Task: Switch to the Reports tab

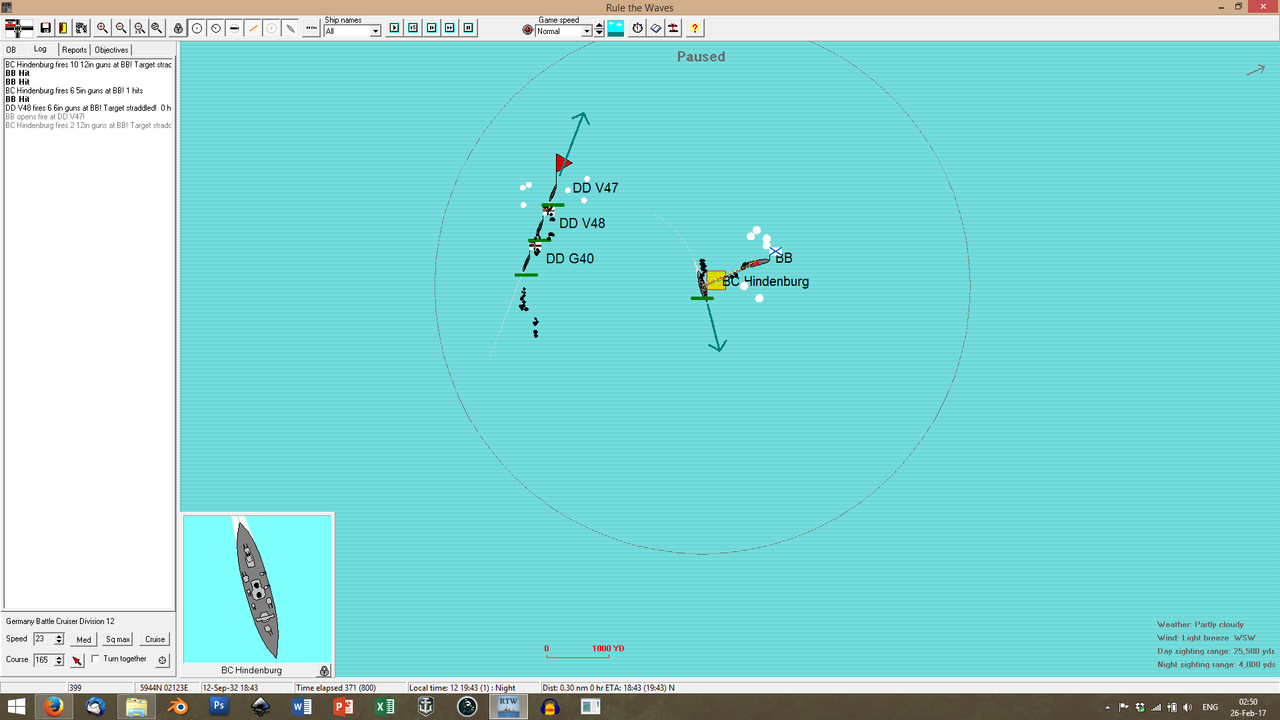Action: point(74,49)
